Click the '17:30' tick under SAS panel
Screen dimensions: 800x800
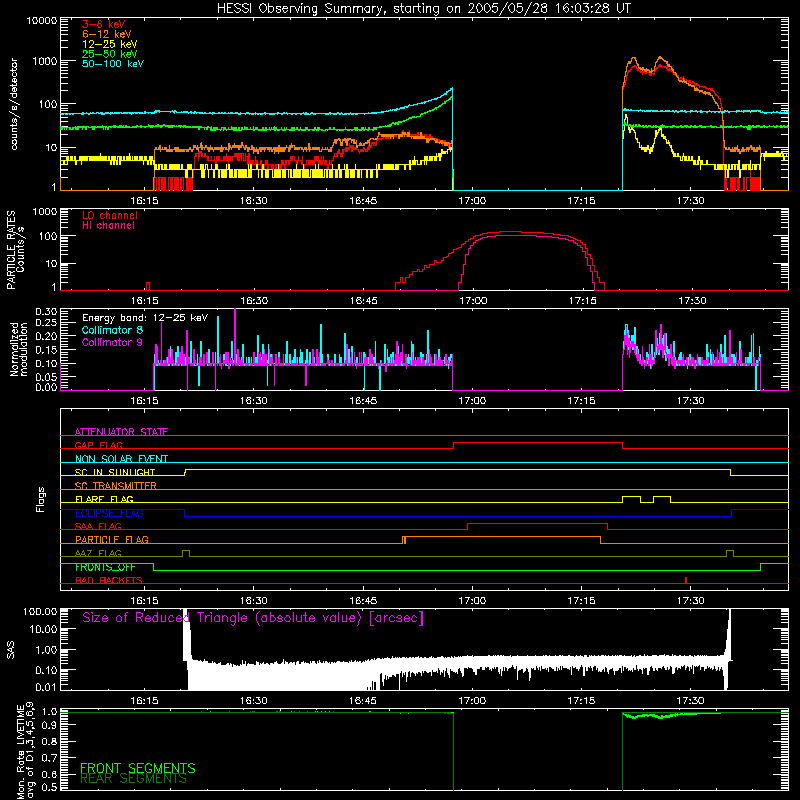(691, 701)
